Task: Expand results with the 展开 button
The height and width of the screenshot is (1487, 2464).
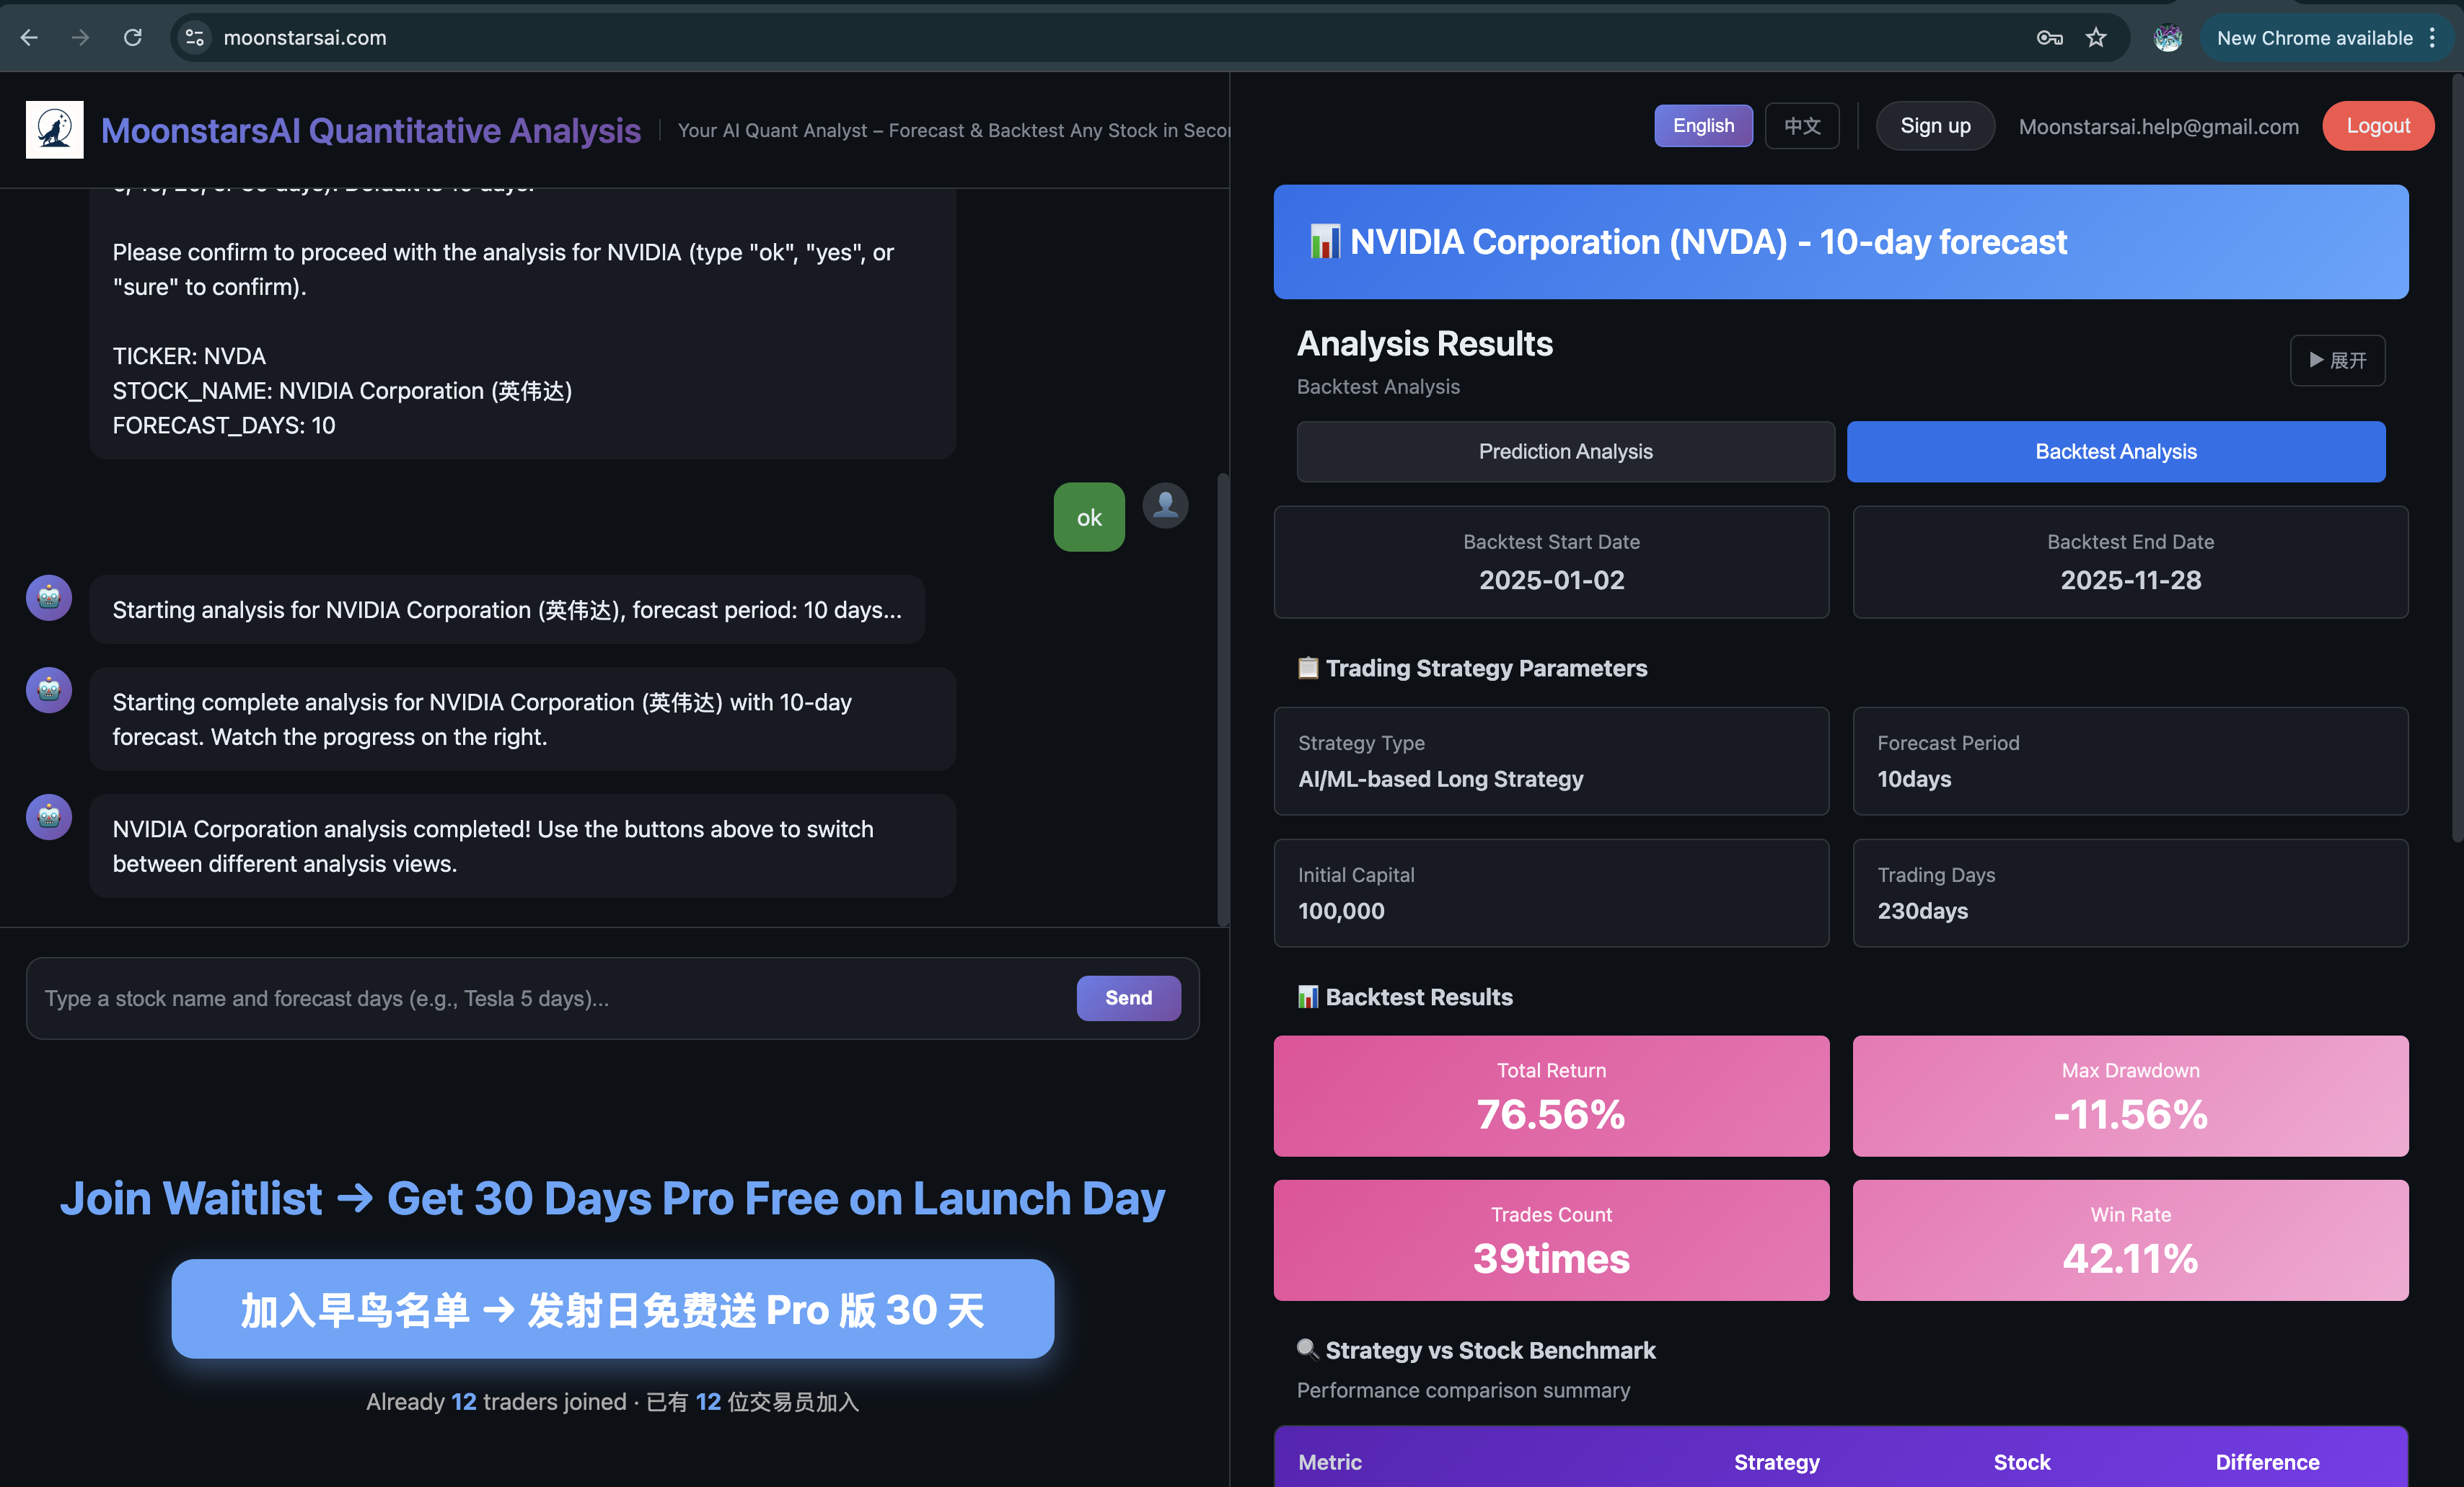Action: [x=2338, y=360]
